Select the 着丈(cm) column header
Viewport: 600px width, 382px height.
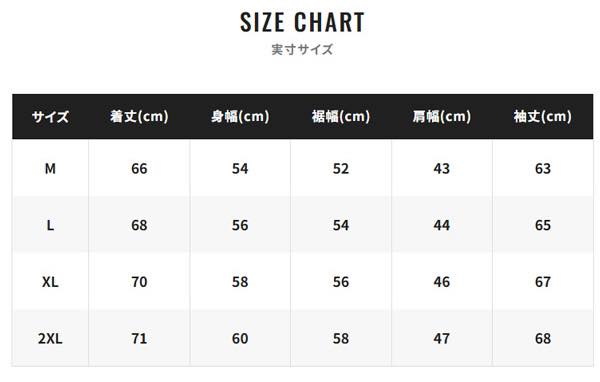(x=139, y=116)
